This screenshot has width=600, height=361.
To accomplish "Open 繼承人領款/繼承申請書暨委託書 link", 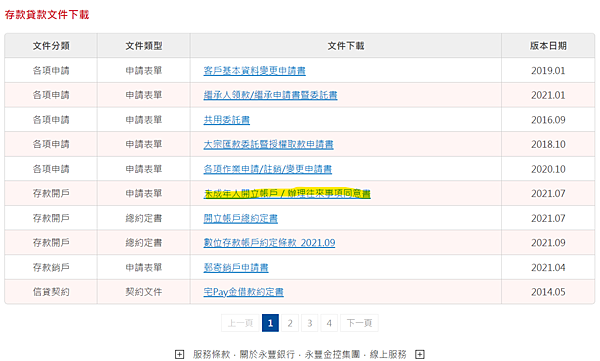I will click(x=270, y=95).
